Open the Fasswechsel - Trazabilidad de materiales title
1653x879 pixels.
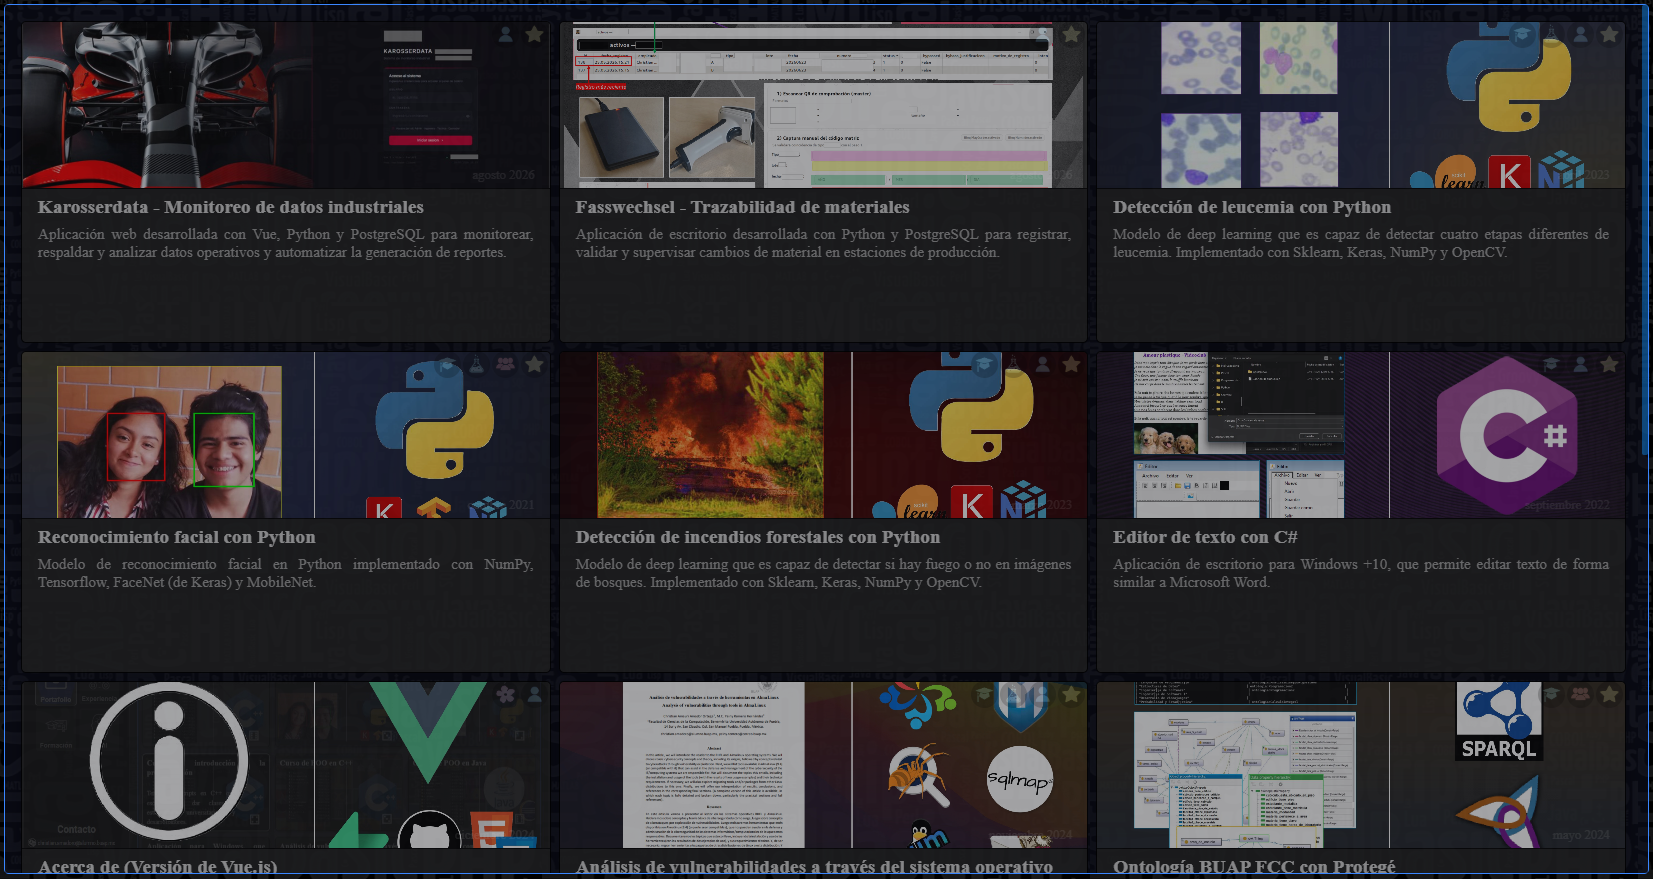pos(742,207)
